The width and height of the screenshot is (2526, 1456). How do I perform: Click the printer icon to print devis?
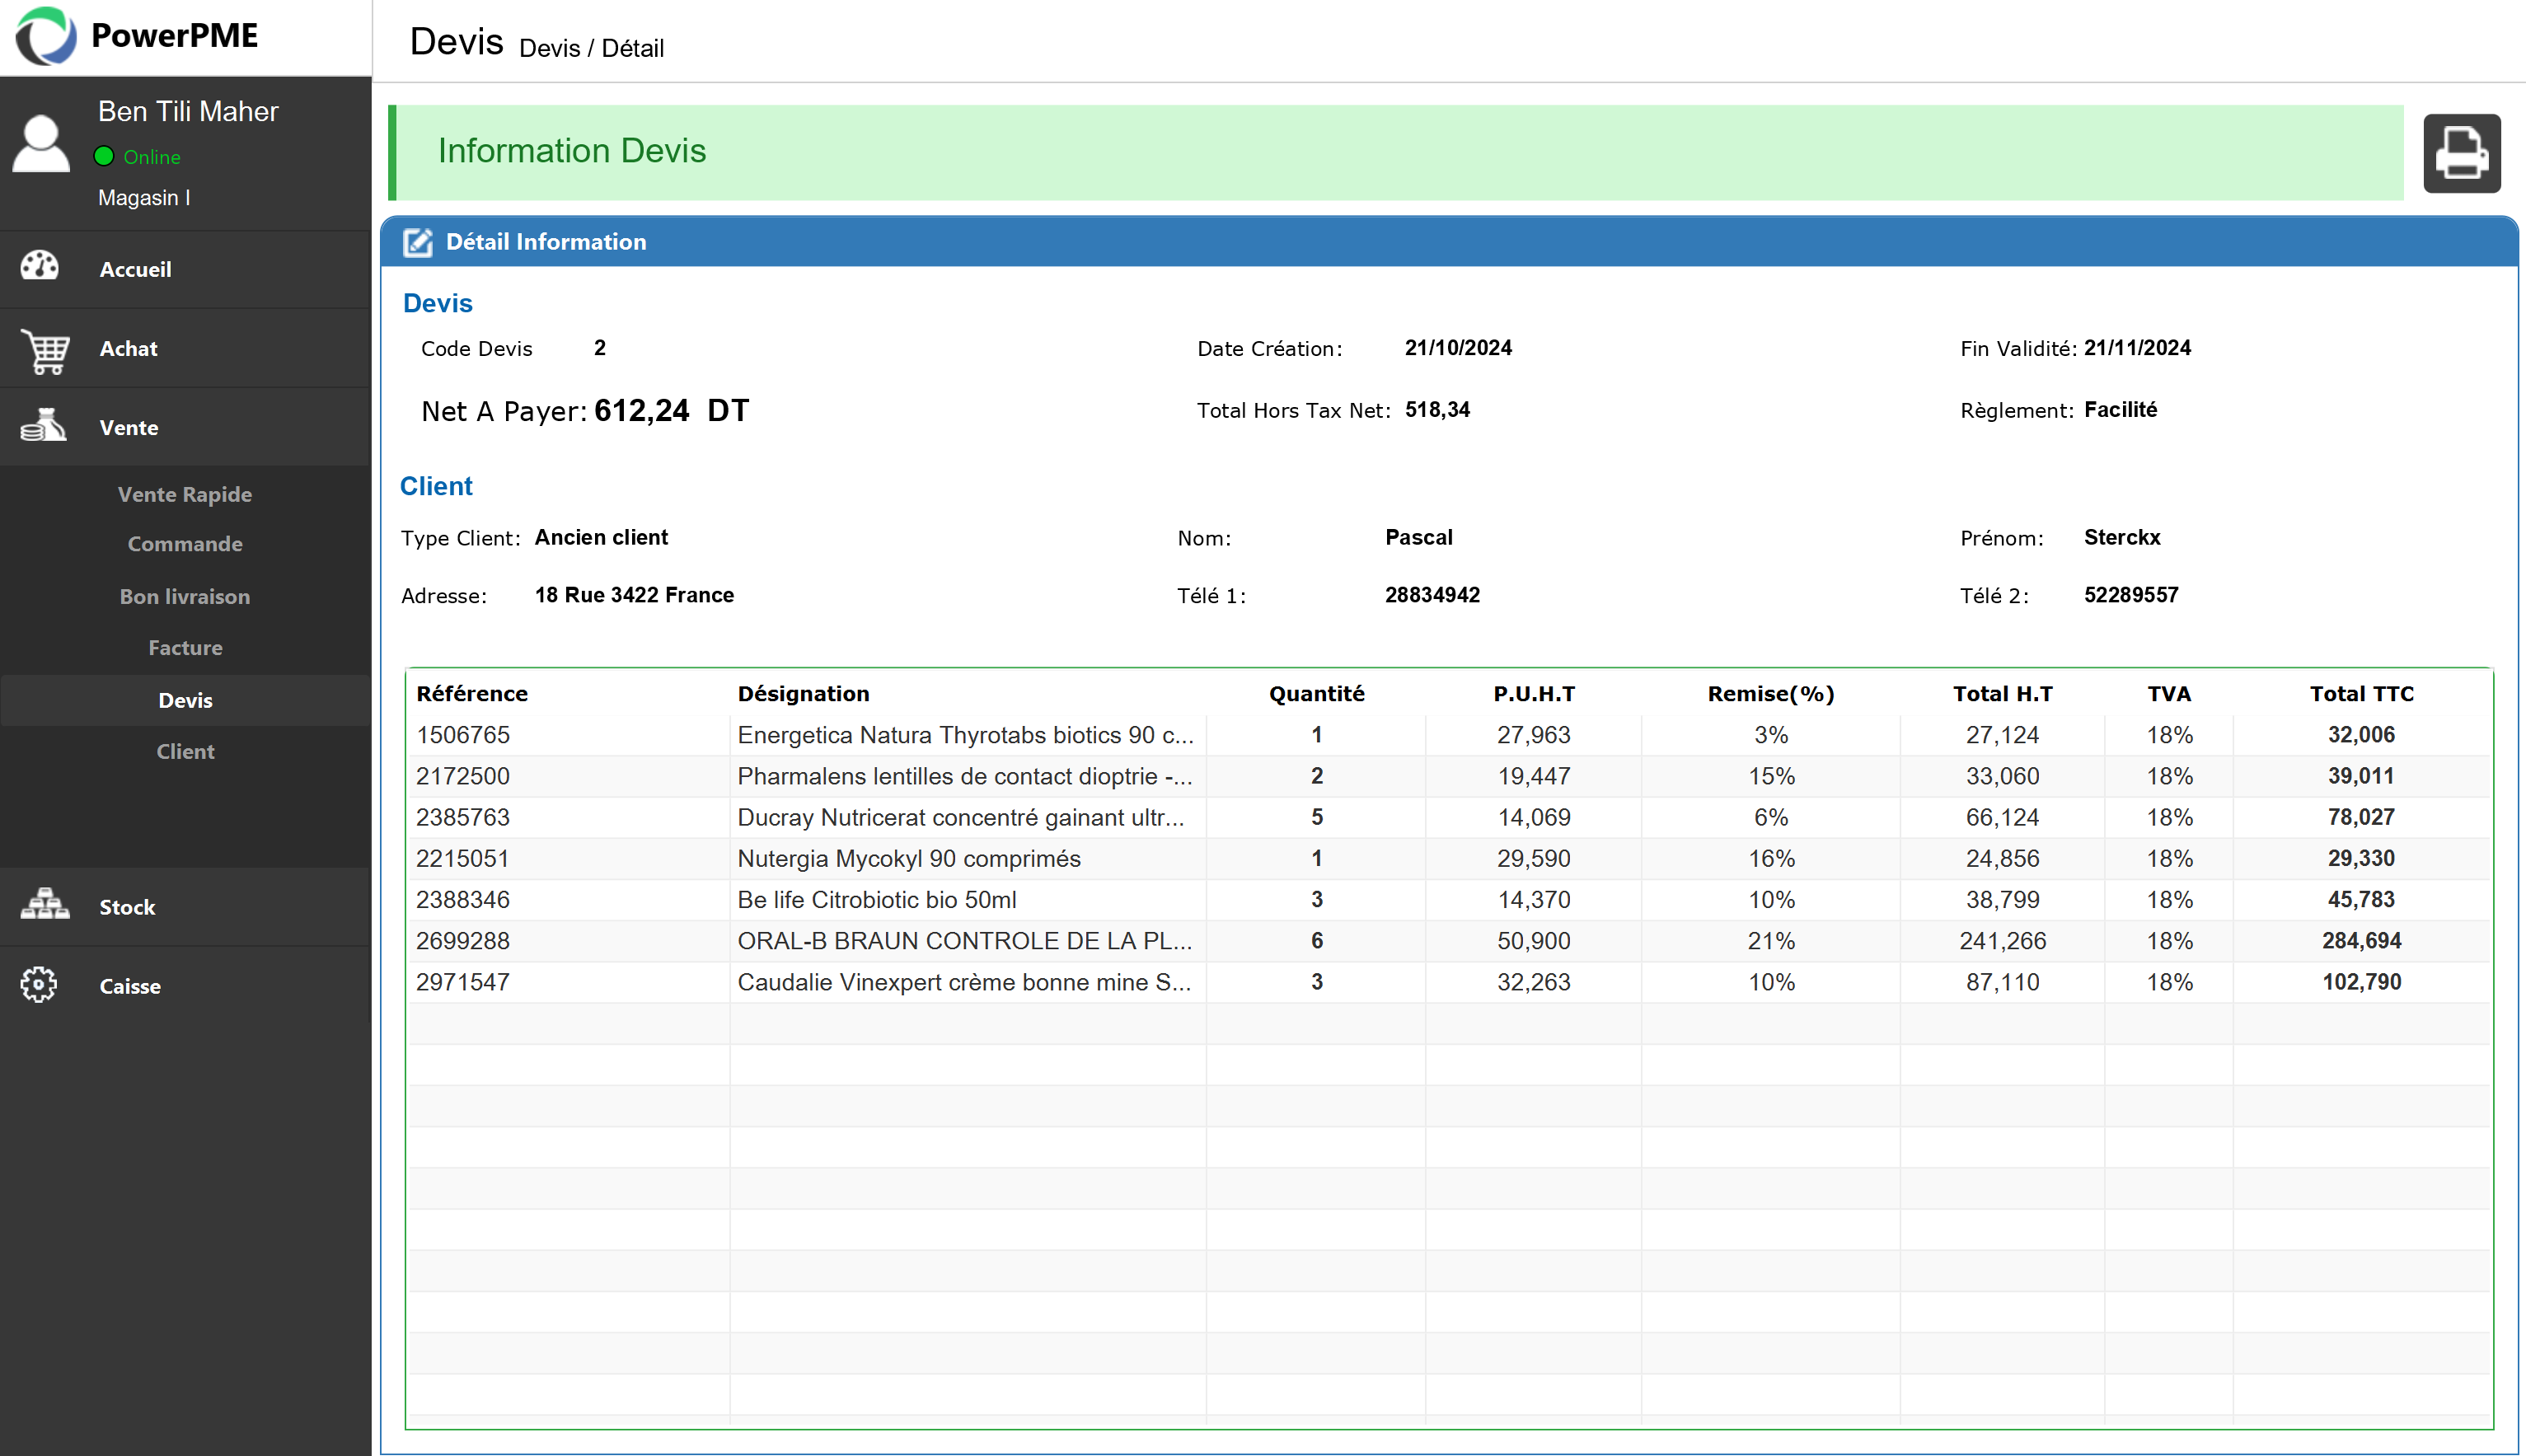[x=2461, y=153]
